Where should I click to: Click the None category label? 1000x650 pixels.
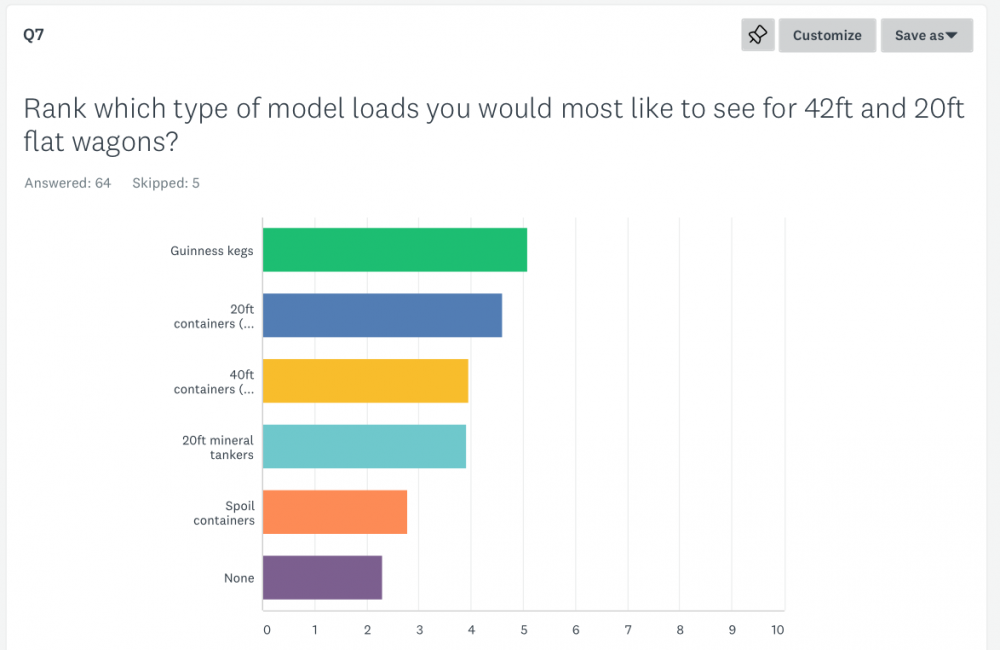click(239, 578)
